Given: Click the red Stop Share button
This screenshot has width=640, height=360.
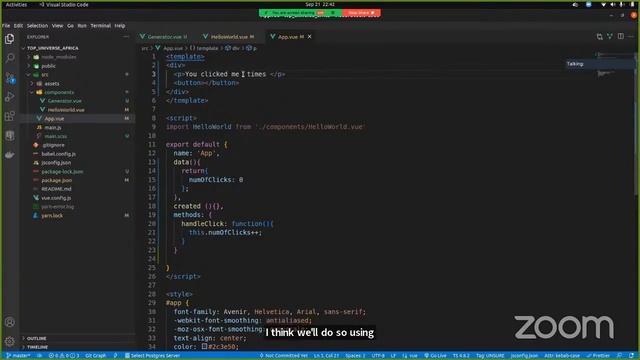Looking at the screenshot, I should (x=361, y=13).
